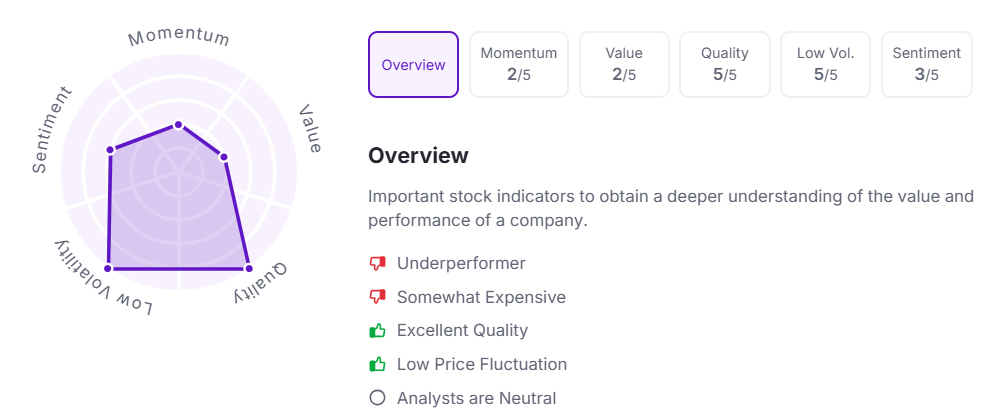Click the Value point on radar chart
Image resolution: width=997 pixels, height=415 pixels.
(223, 157)
